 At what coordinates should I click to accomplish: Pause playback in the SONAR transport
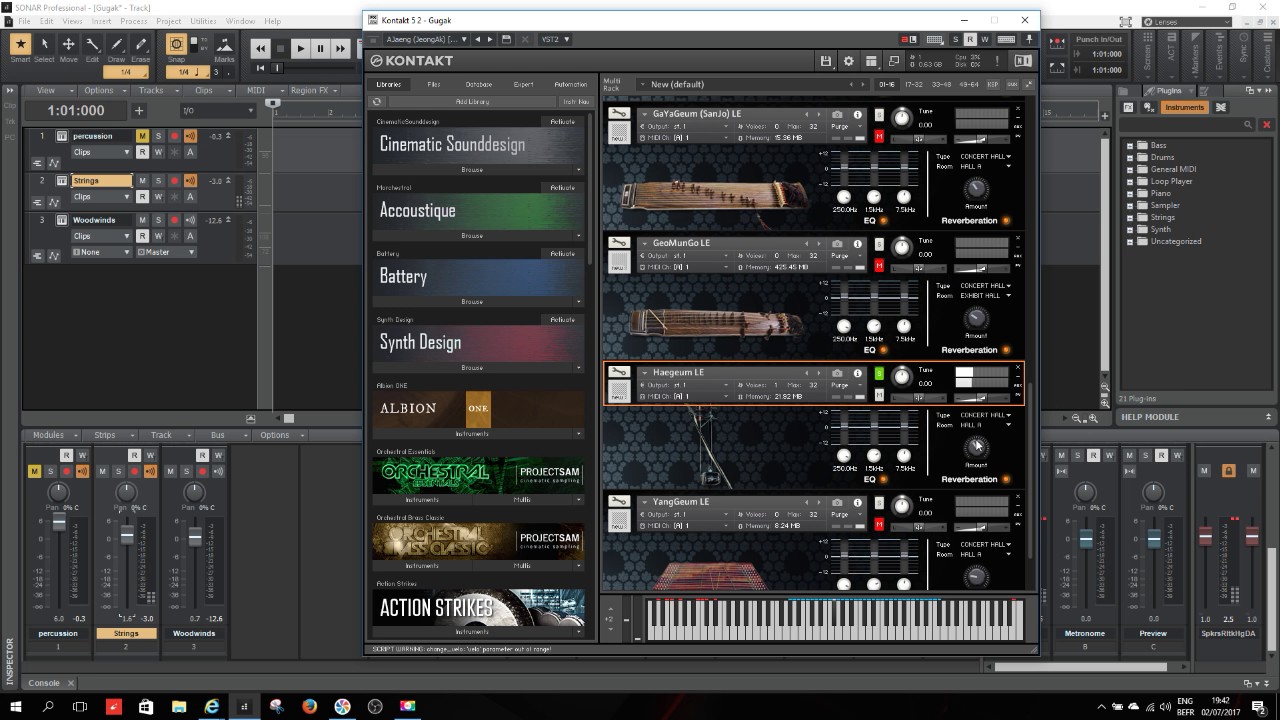(320, 48)
